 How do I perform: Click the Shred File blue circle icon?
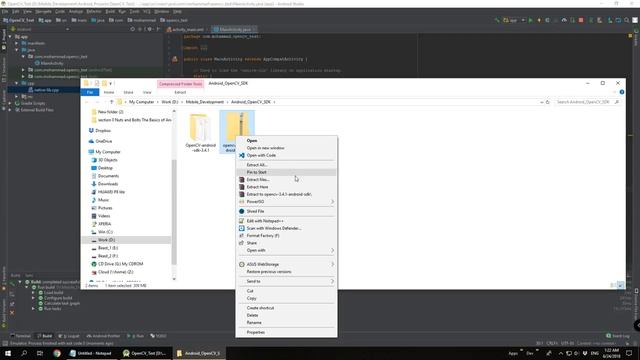(242, 211)
